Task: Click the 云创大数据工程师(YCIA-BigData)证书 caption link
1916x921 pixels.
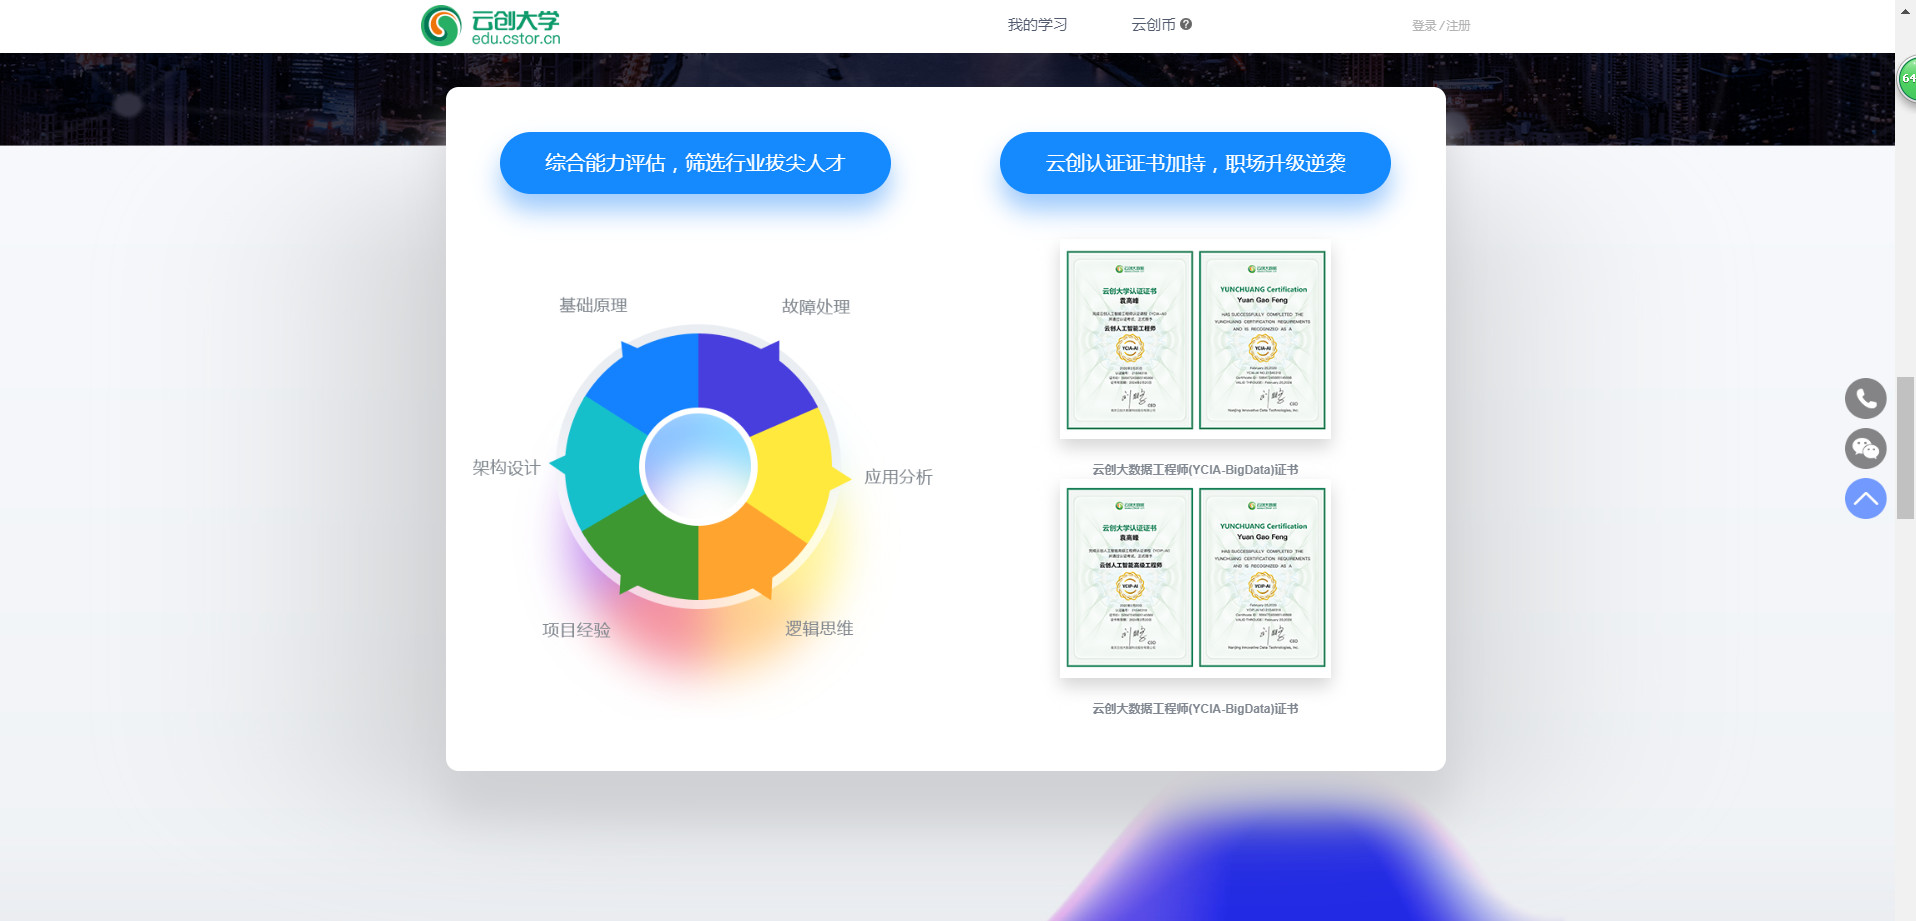Action: pos(1195,468)
